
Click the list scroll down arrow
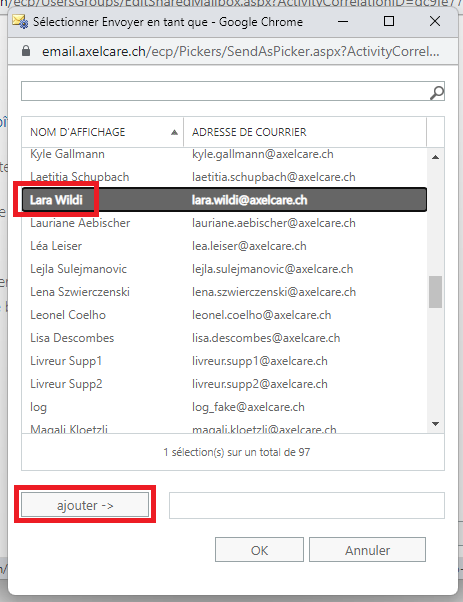[x=435, y=424]
